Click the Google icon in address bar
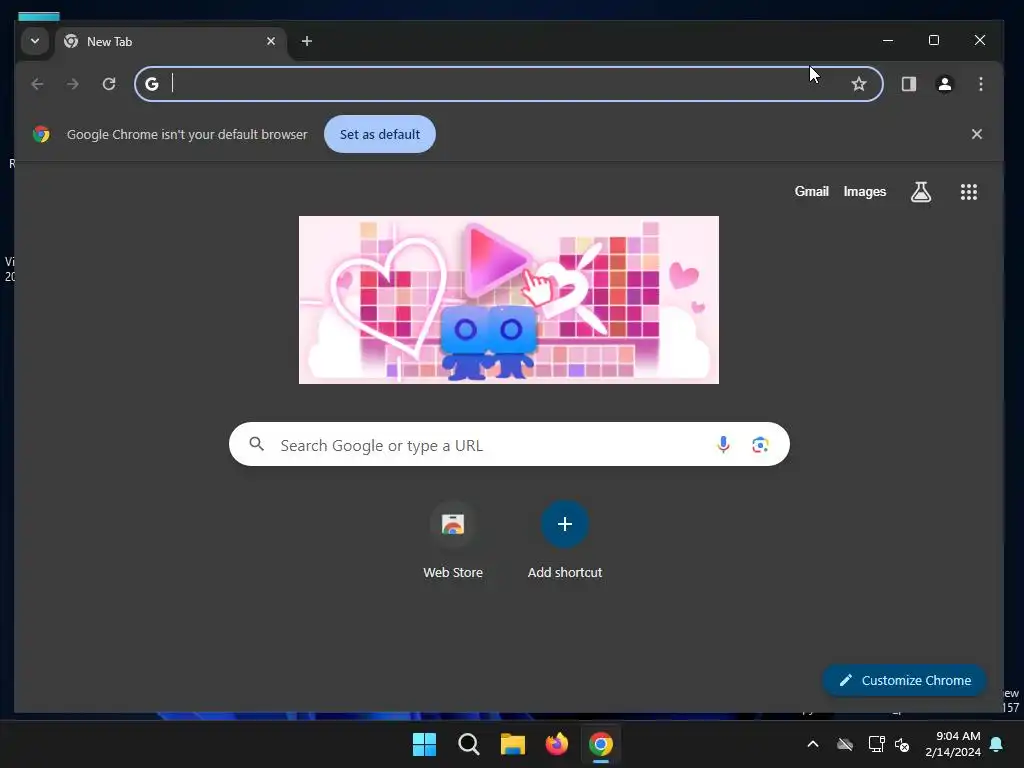This screenshot has width=1024, height=768. click(152, 84)
